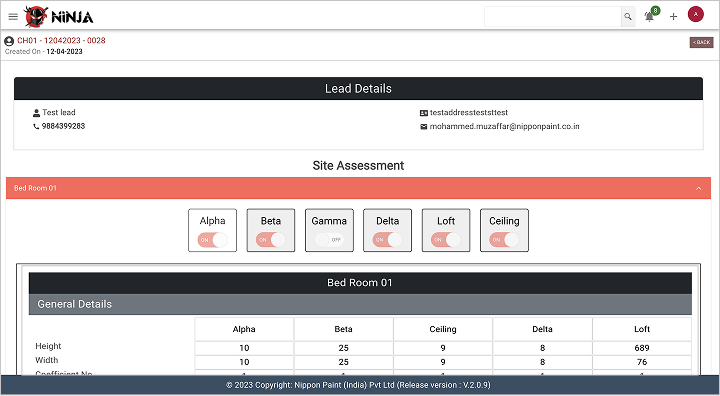The height and width of the screenshot is (396, 720).
Task: Collapse the Bed Room 01 section chevron
Action: 698,188
